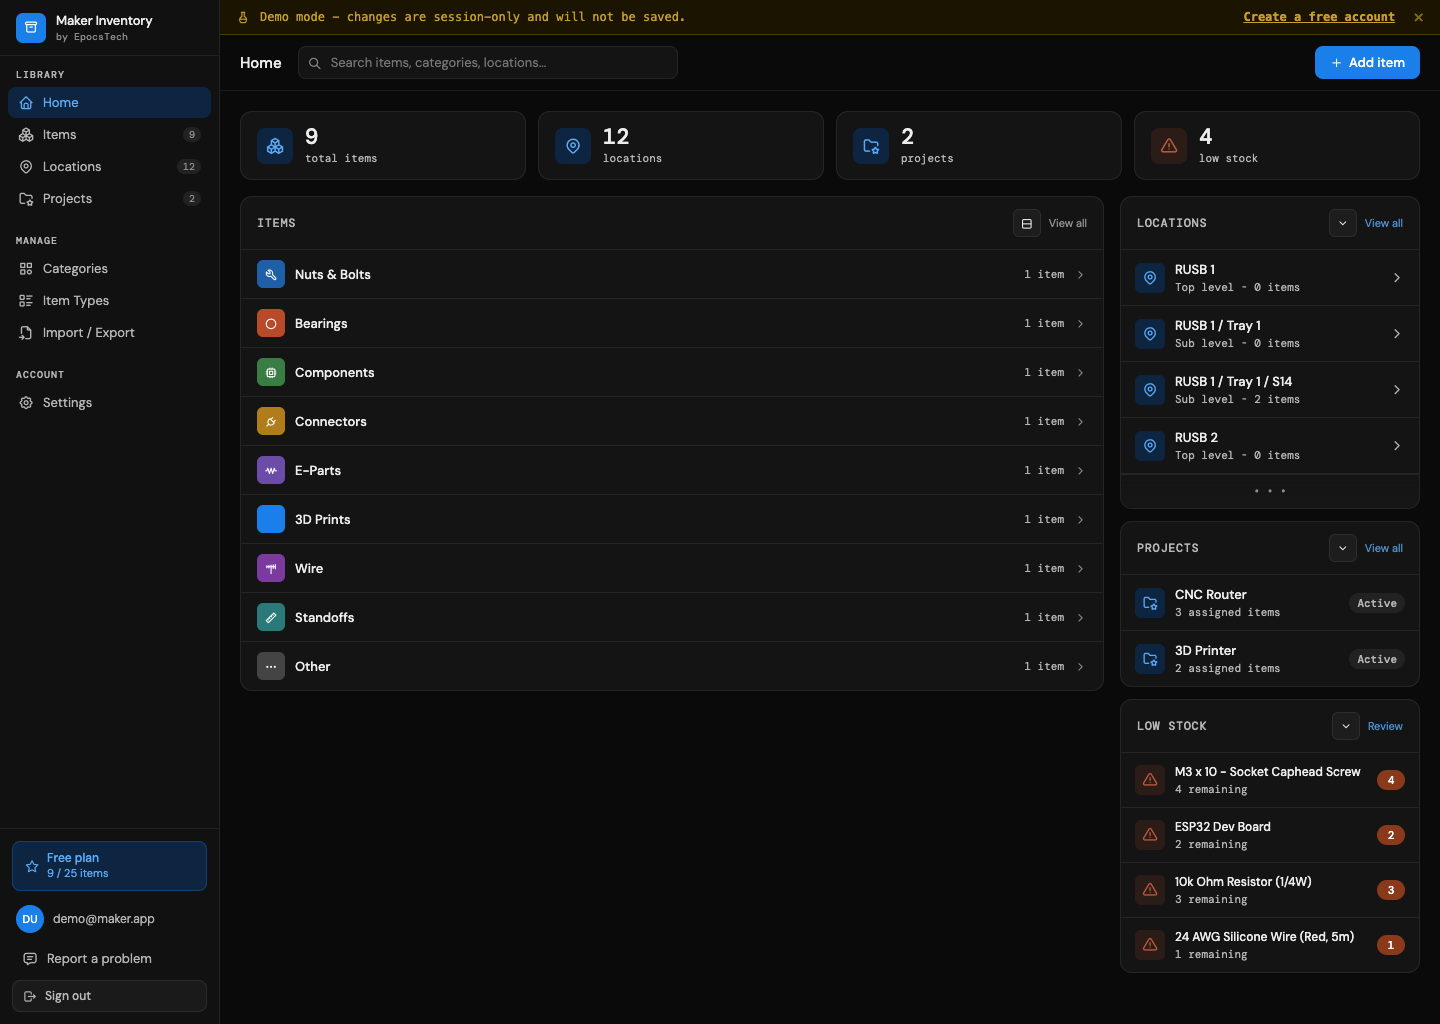Expand RUSB 1 / Tray 1 / S14 chevron

tap(1397, 390)
